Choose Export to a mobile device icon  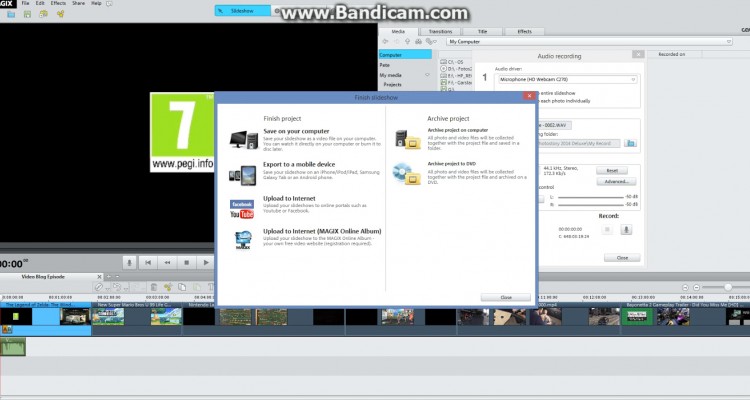pos(243,175)
